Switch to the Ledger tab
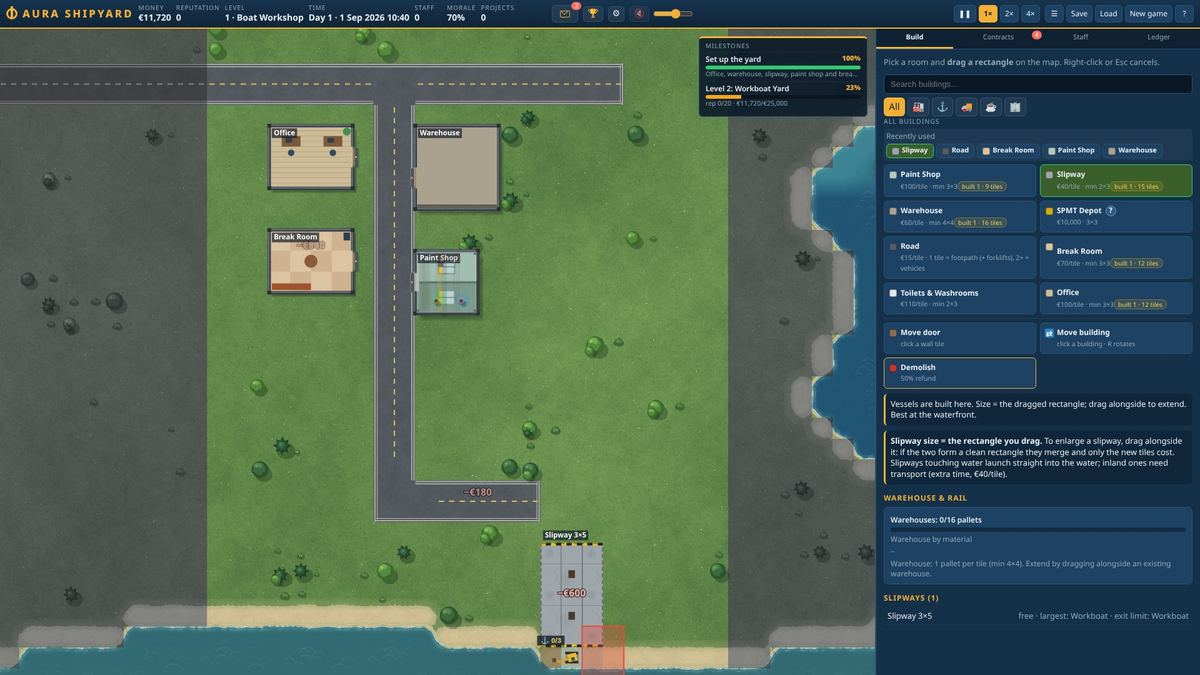 [x=1158, y=37]
